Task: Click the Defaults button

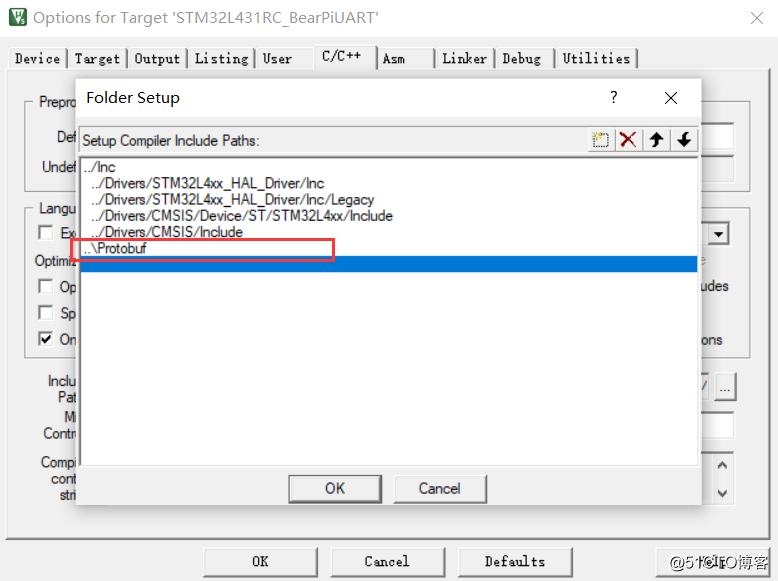Action: (x=515, y=562)
